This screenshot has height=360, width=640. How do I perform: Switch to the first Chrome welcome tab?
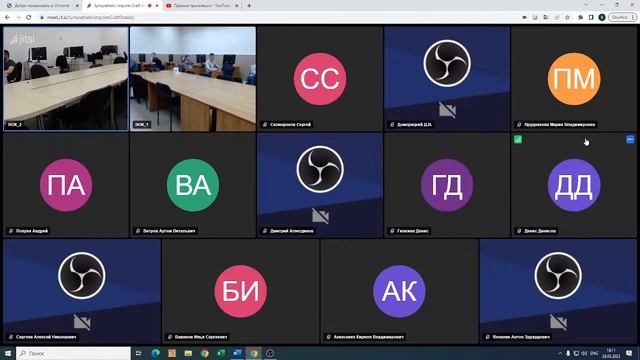click(x=41, y=6)
